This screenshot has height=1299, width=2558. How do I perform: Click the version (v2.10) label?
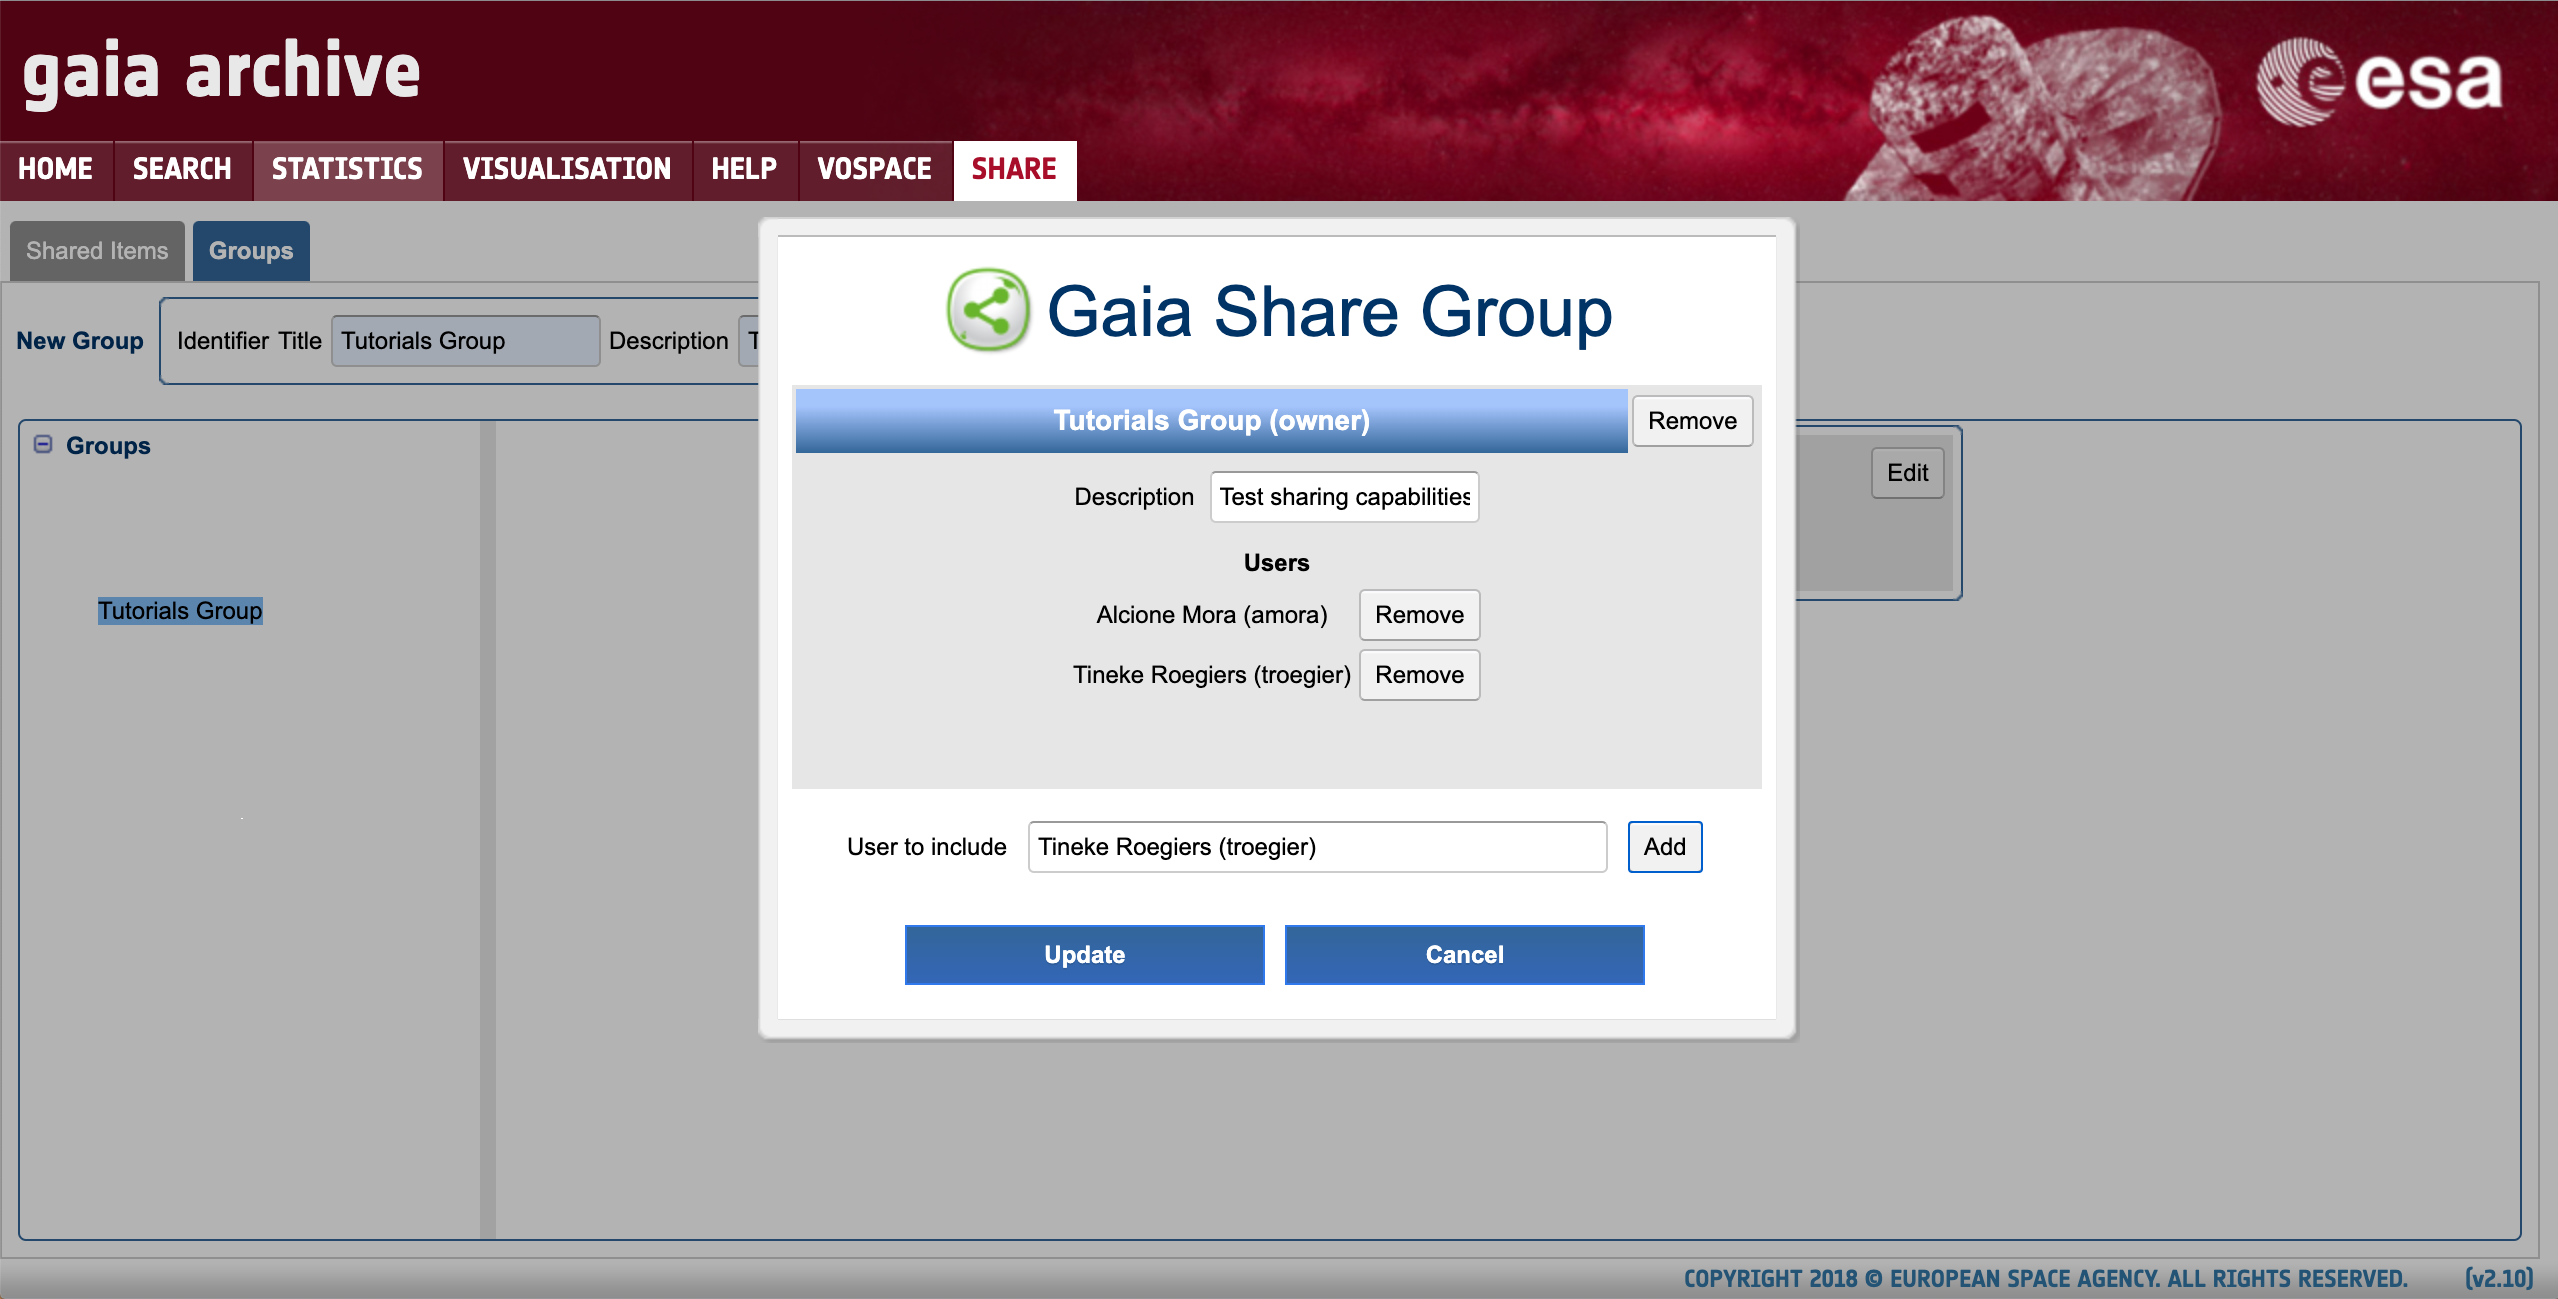tap(2498, 1279)
